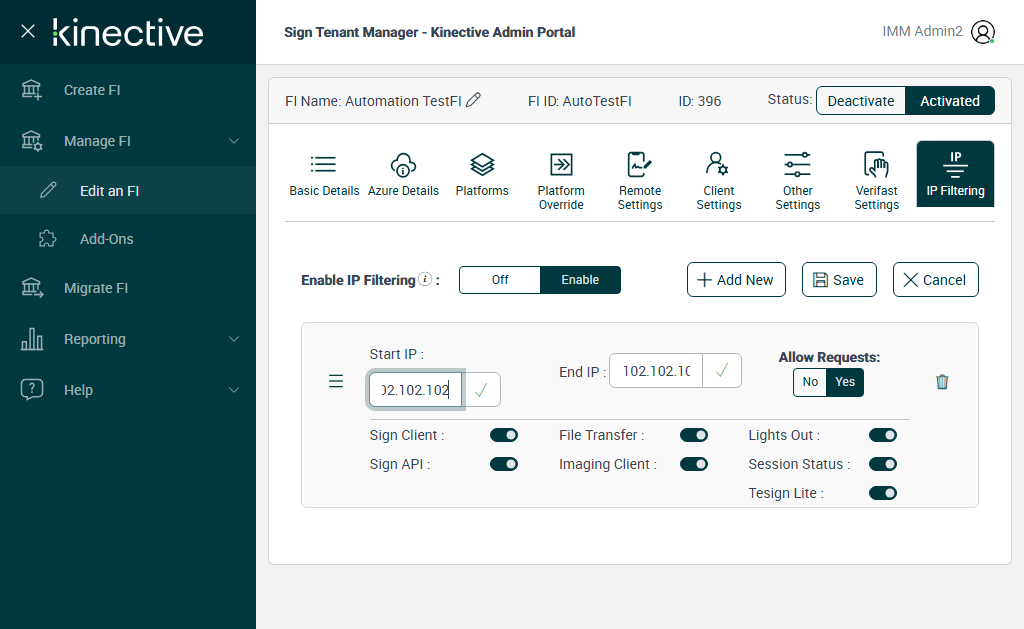Open the IMM Admin2 user profile icon
Viewport: 1024px width, 629px height.
(982, 31)
